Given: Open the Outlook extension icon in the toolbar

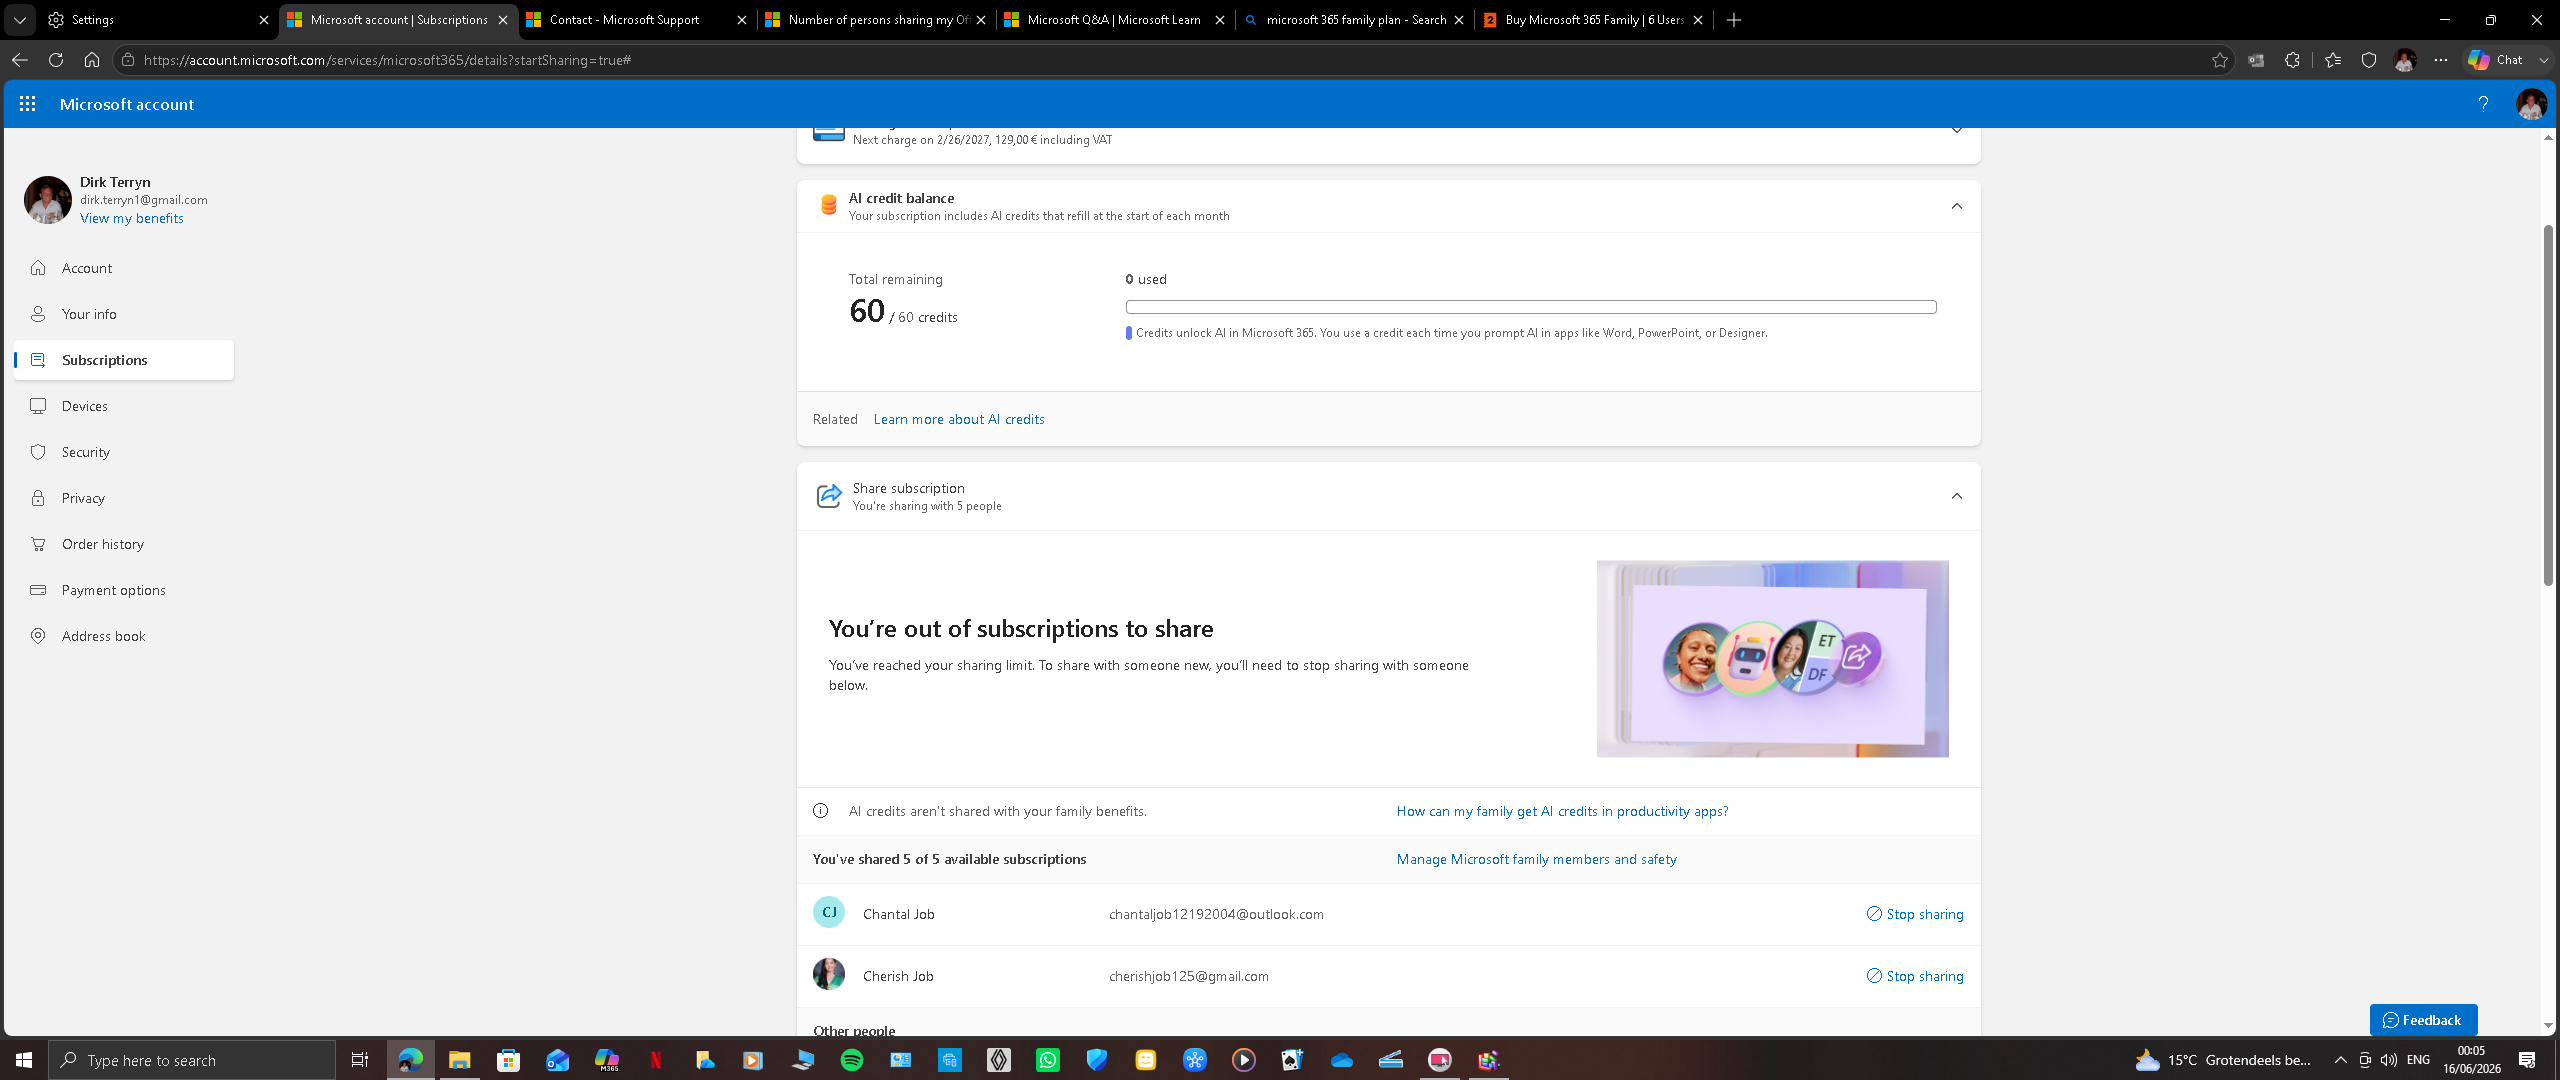Looking at the screenshot, I should coord(2256,60).
